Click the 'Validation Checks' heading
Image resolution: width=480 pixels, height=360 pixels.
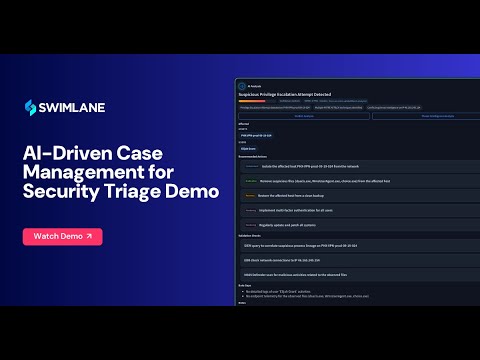pyautogui.click(x=249, y=236)
